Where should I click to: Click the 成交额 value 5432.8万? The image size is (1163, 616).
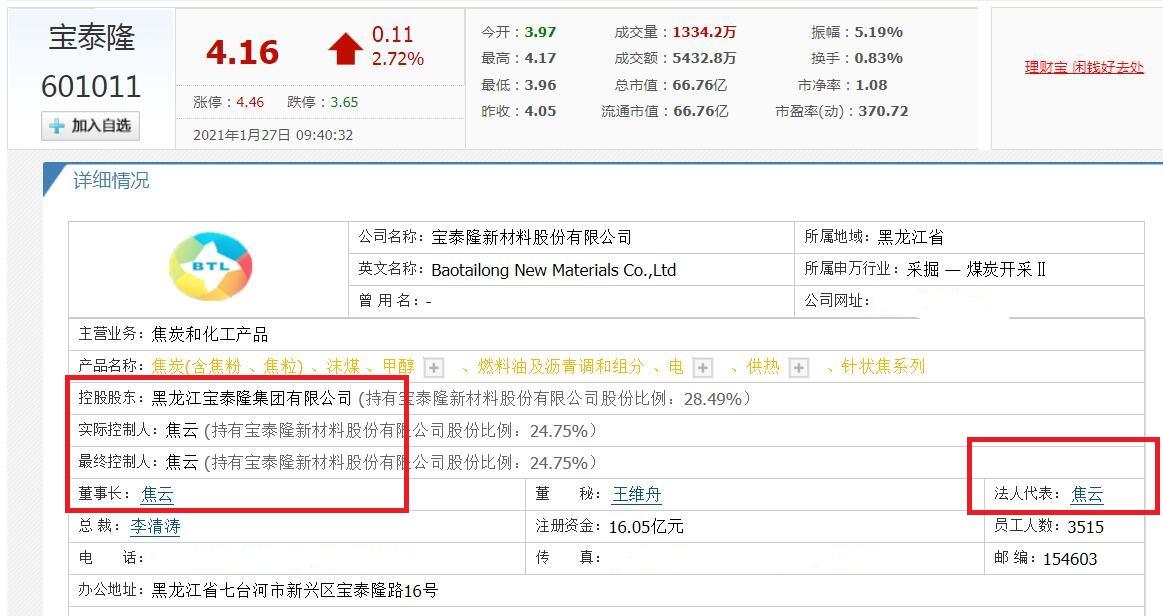pyautogui.click(x=704, y=58)
